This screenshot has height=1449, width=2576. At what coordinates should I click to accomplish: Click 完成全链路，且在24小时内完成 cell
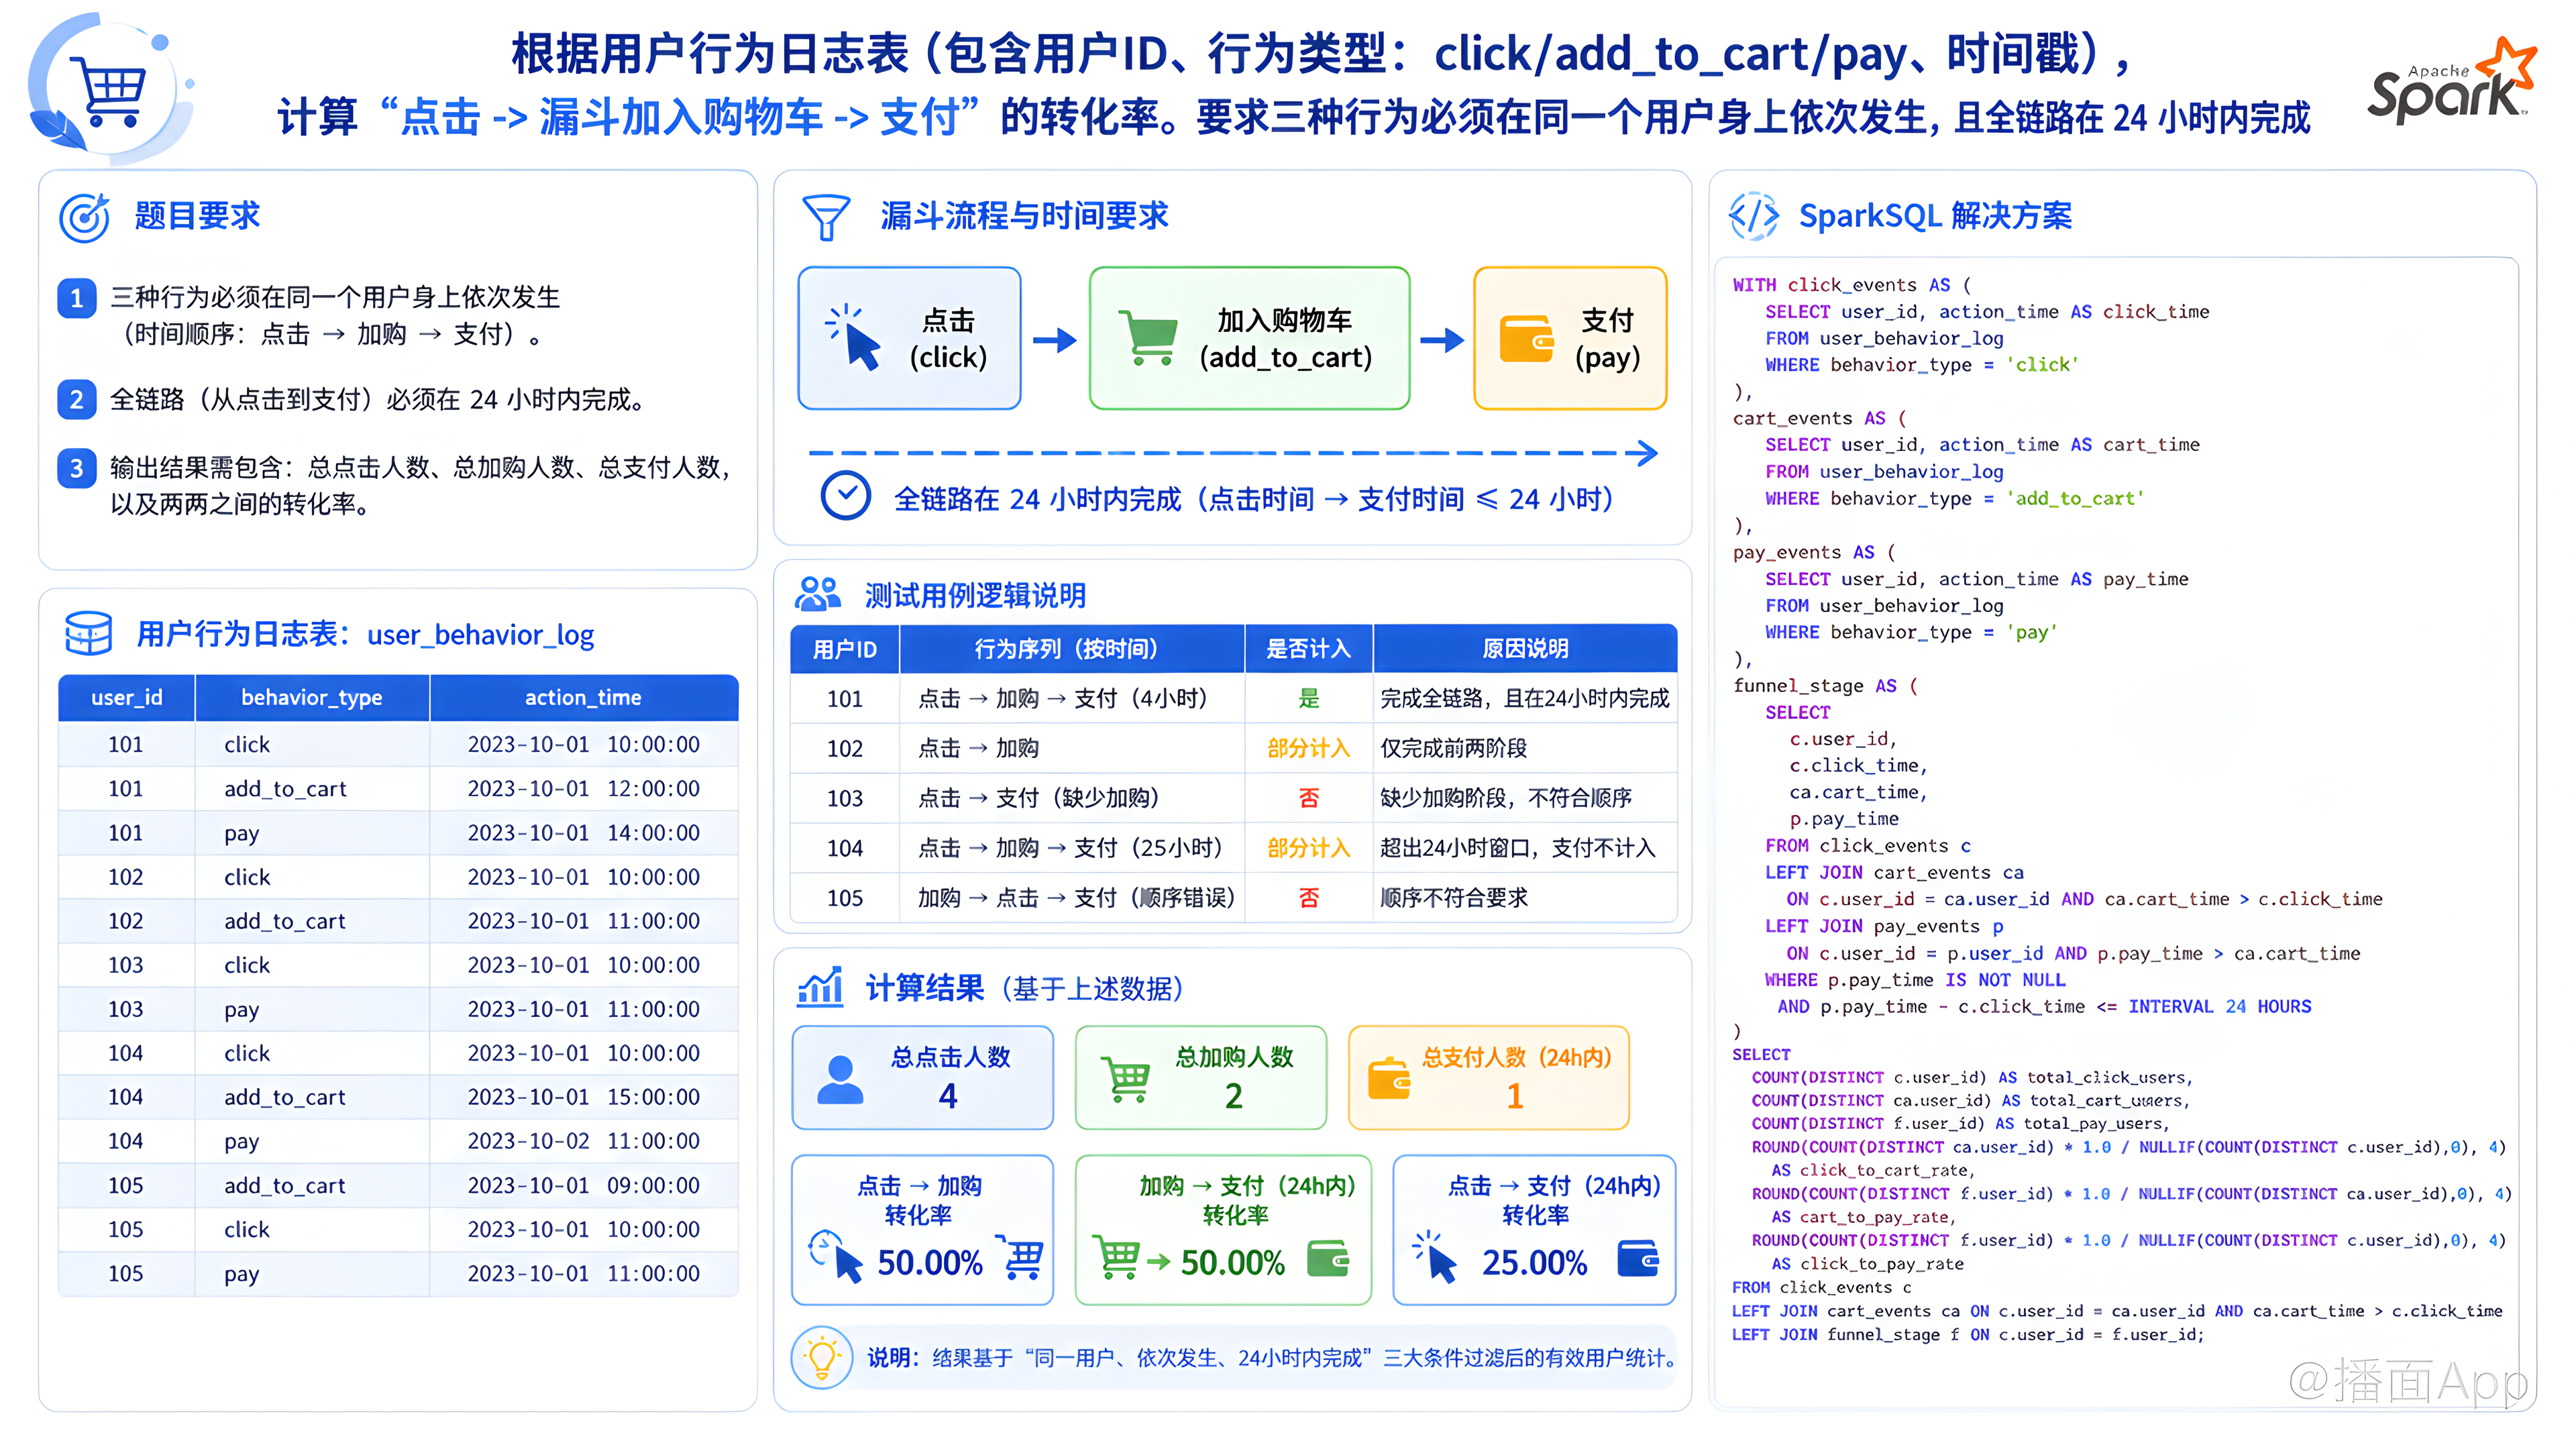[x=1524, y=698]
